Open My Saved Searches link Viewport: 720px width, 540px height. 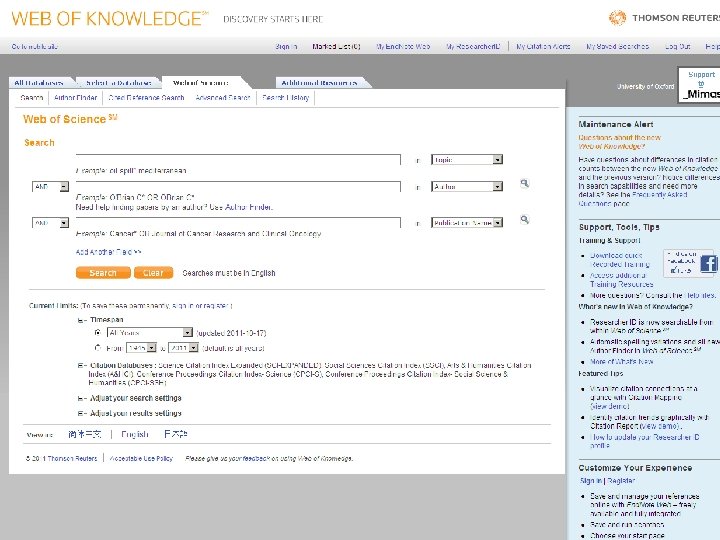coord(618,46)
